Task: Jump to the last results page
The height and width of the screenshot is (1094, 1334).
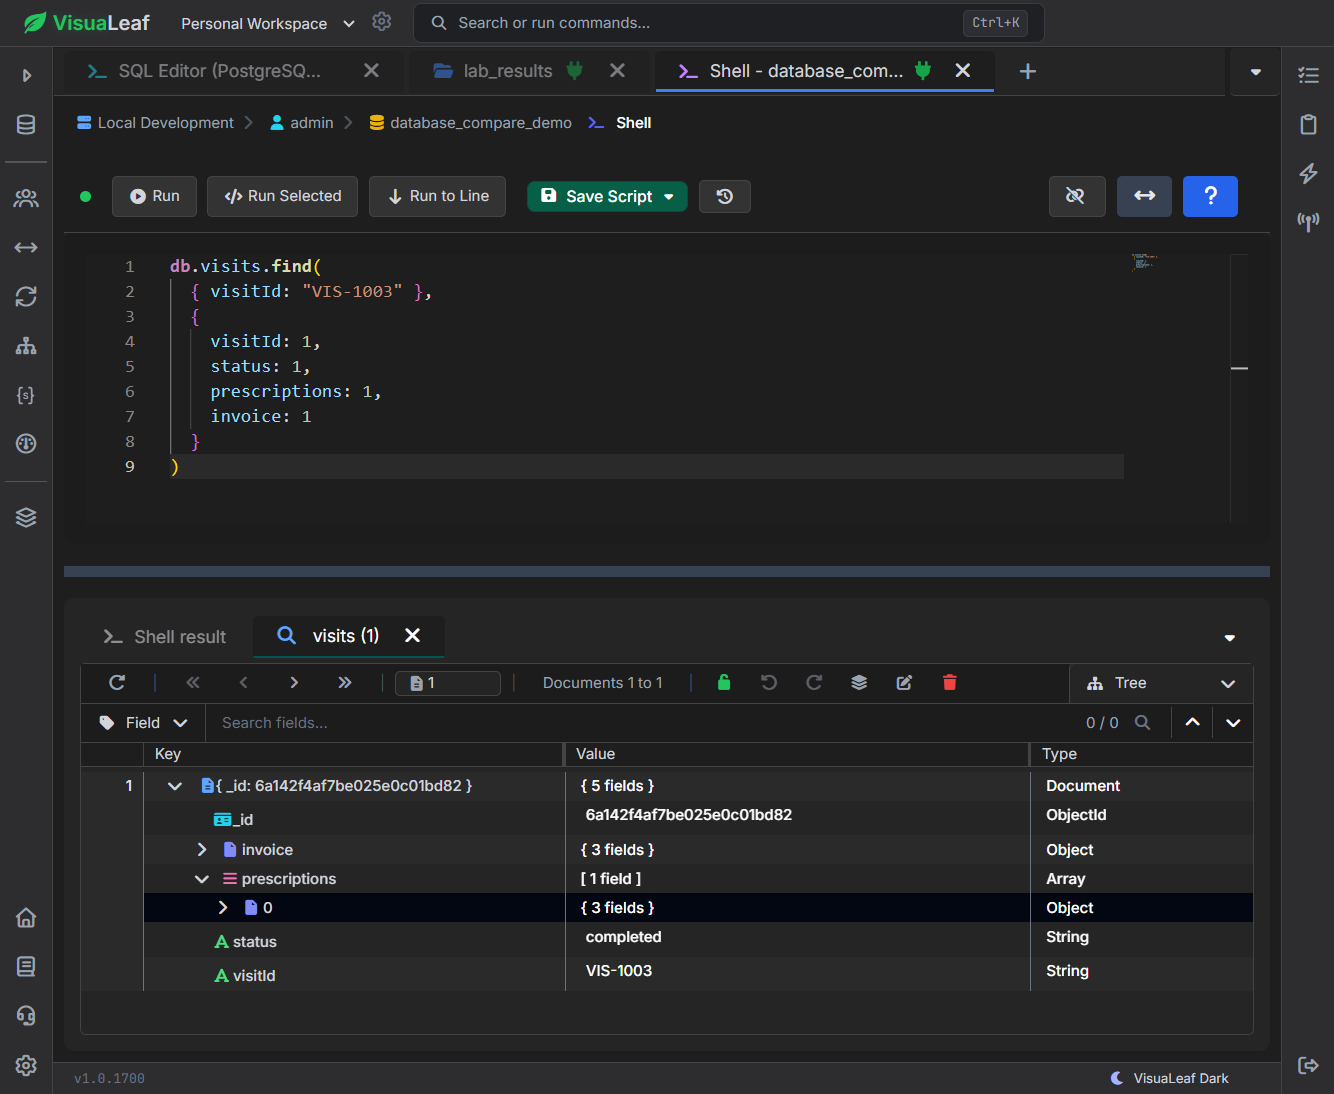Action: 344,682
